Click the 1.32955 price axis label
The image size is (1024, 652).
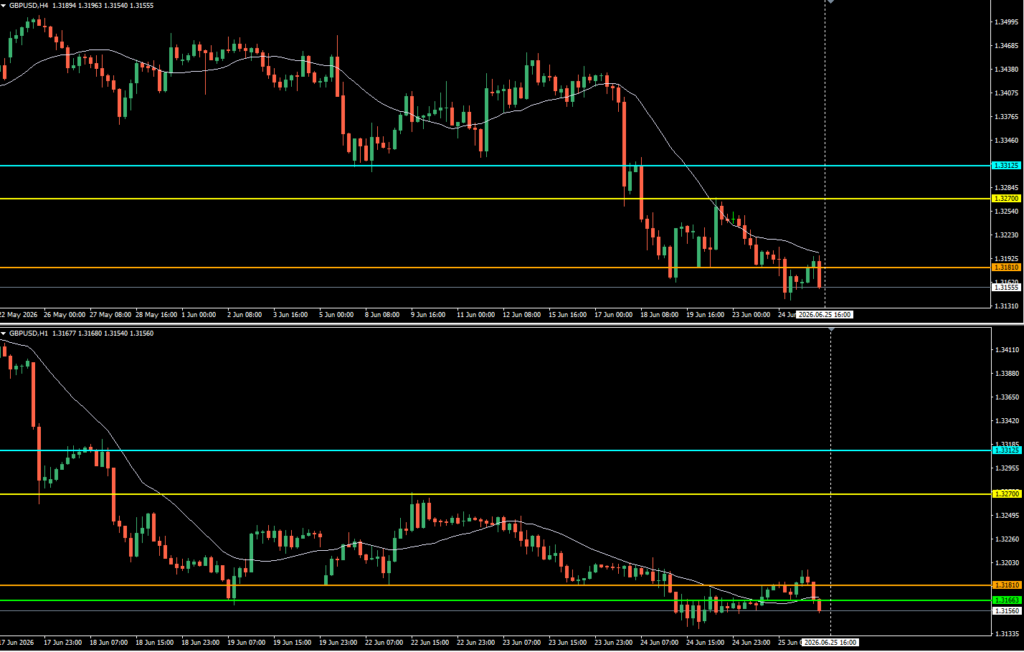[x=1006, y=468]
